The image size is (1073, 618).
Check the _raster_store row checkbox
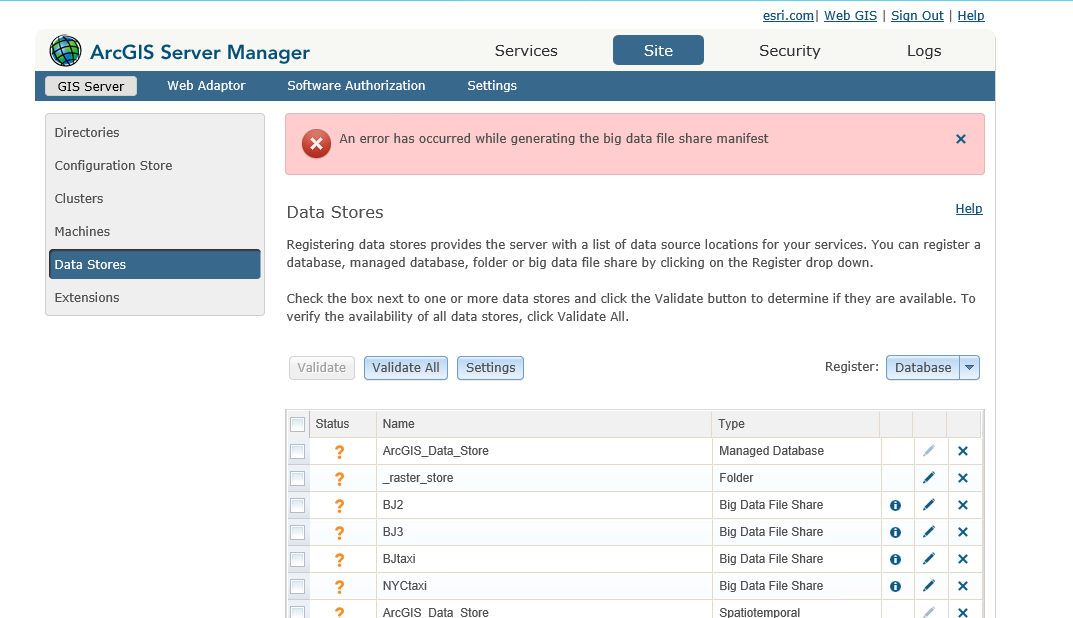298,478
